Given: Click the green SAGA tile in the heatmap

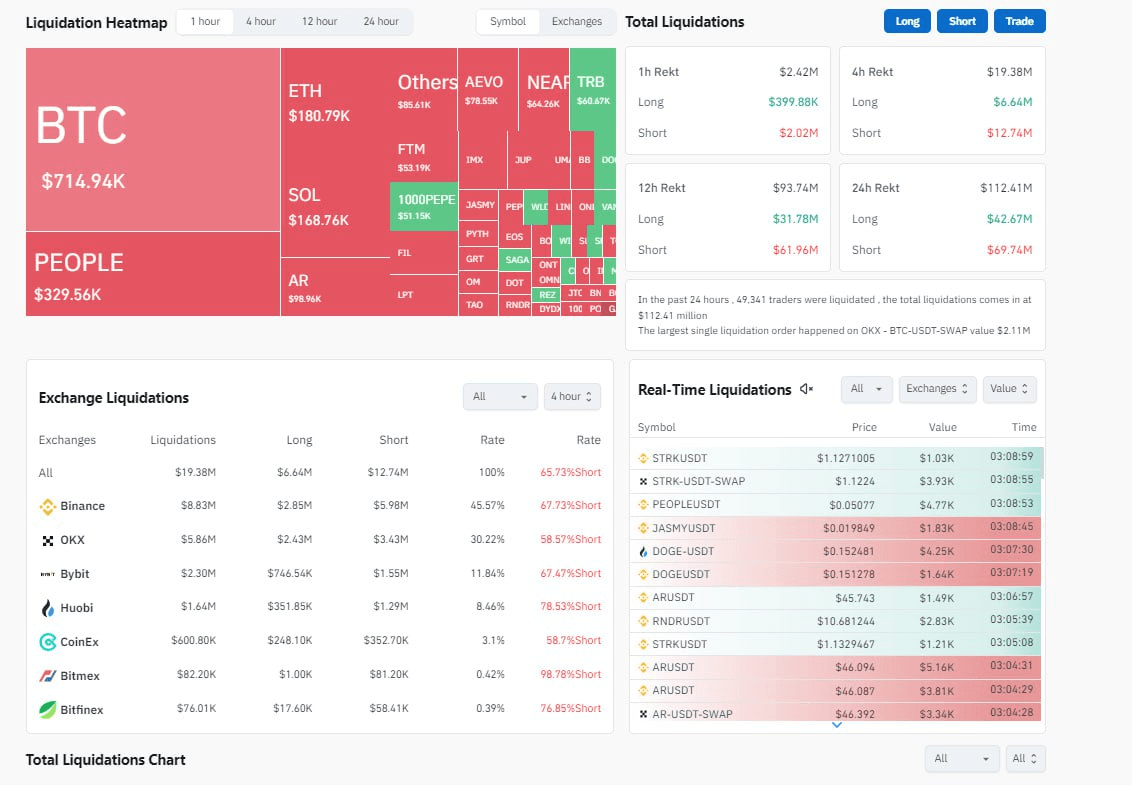Looking at the screenshot, I should [x=517, y=260].
